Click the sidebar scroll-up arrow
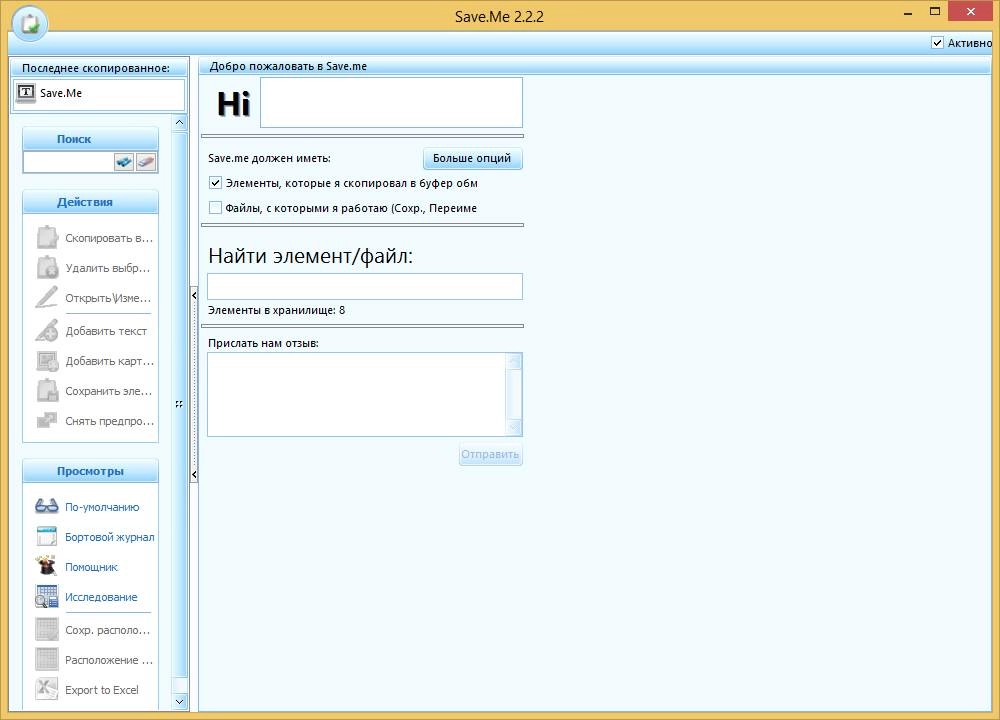This screenshot has width=1000, height=720. tap(179, 122)
